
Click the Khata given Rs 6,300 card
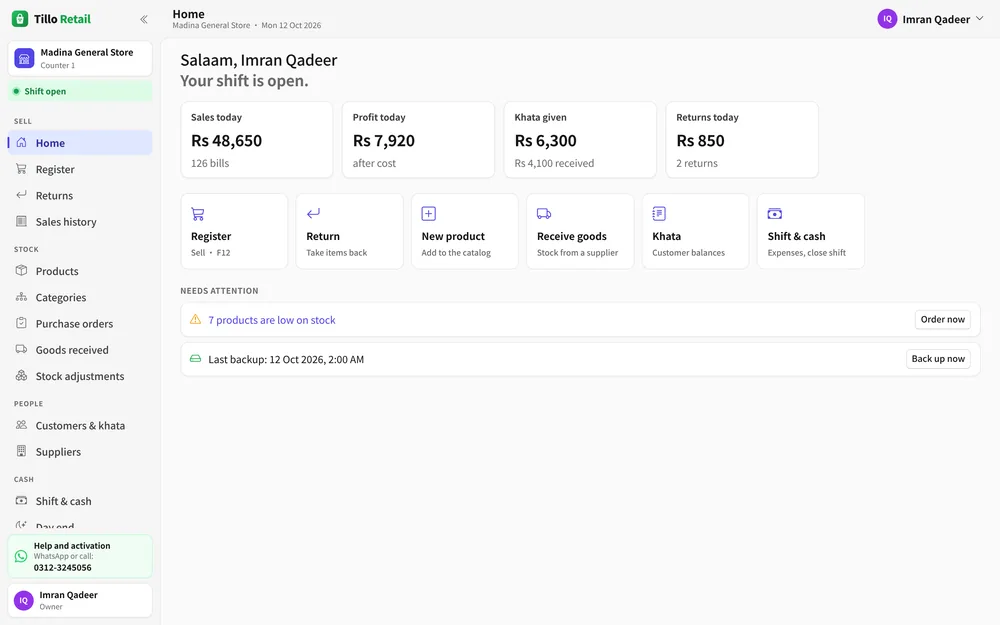click(x=580, y=140)
